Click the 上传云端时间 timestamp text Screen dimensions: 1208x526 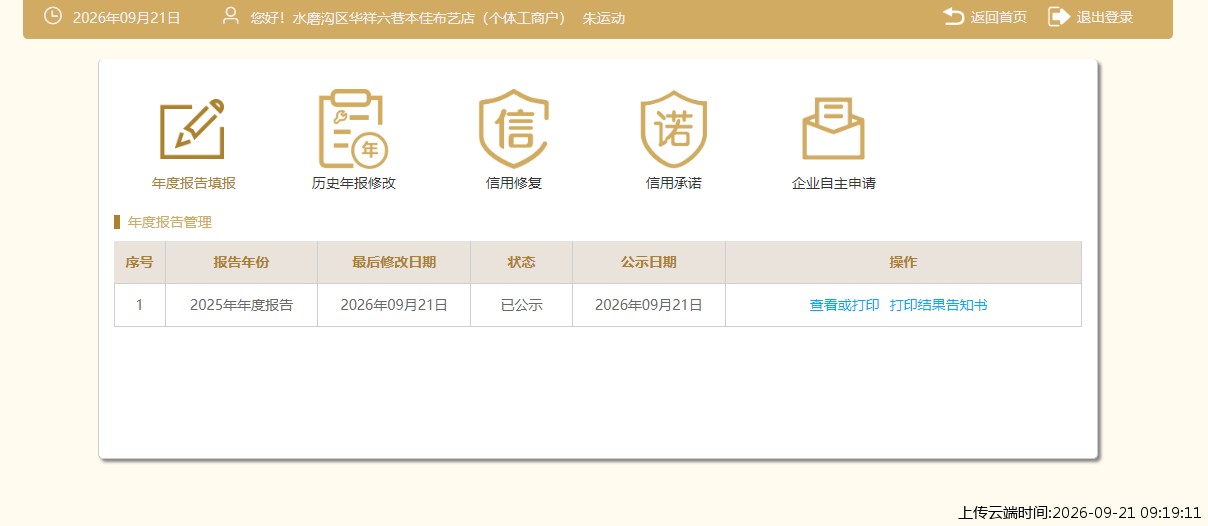click(x=1079, y=512)
